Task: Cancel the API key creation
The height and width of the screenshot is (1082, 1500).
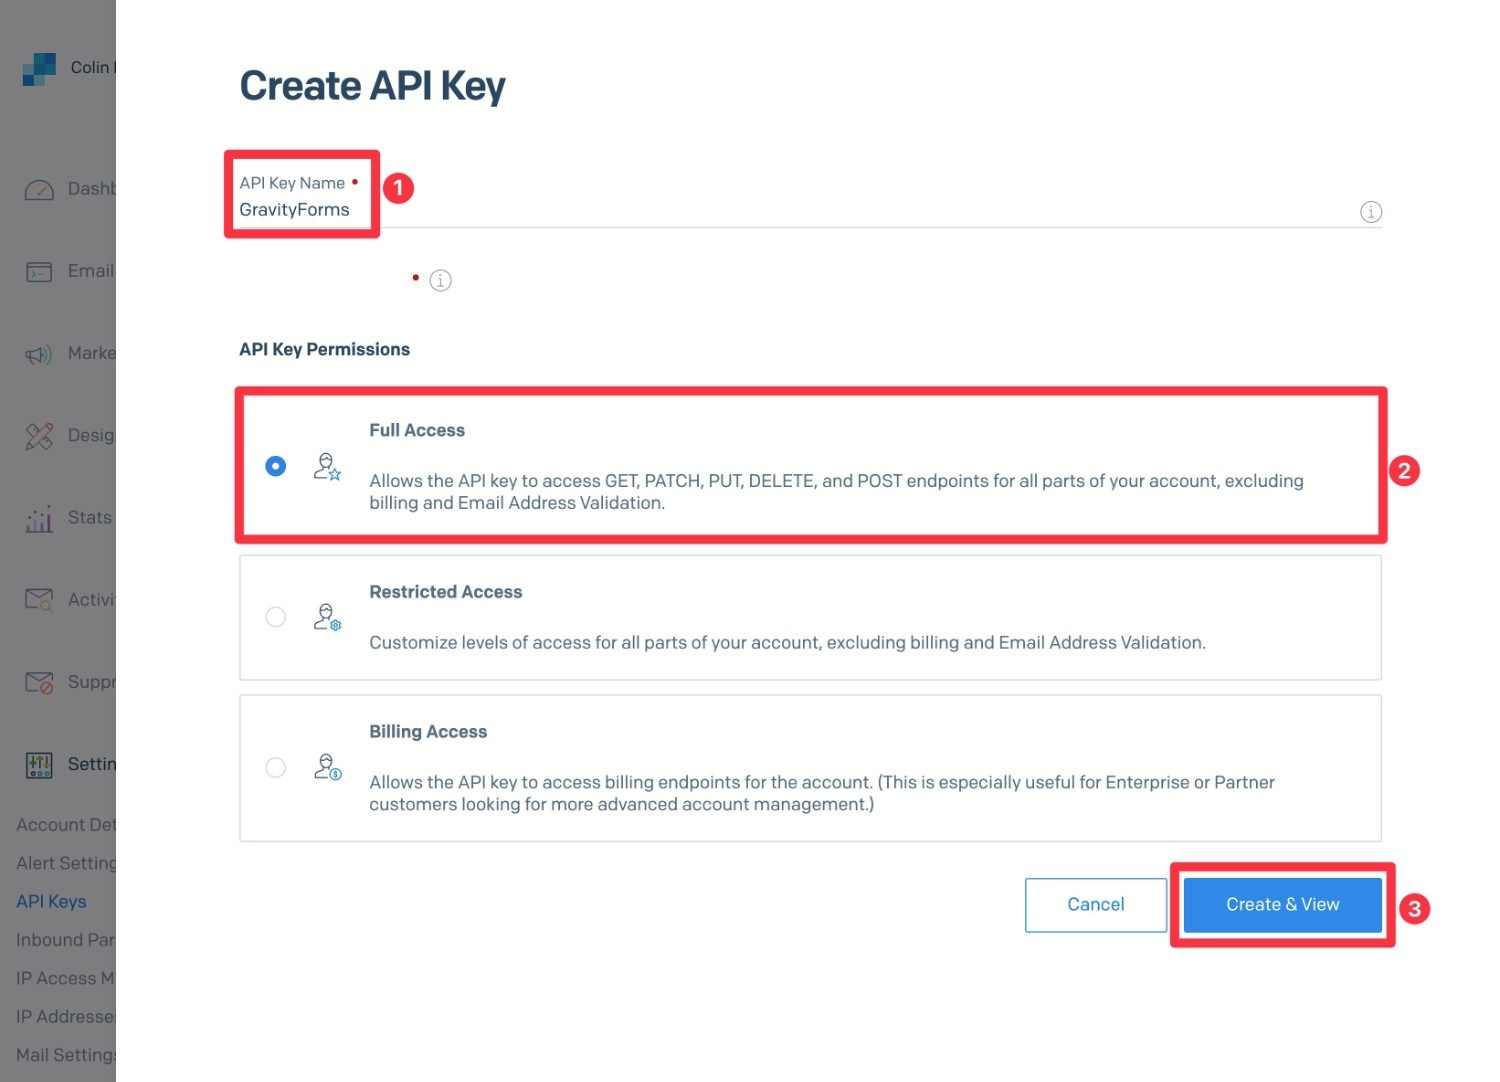Action: coord(1096,905)
